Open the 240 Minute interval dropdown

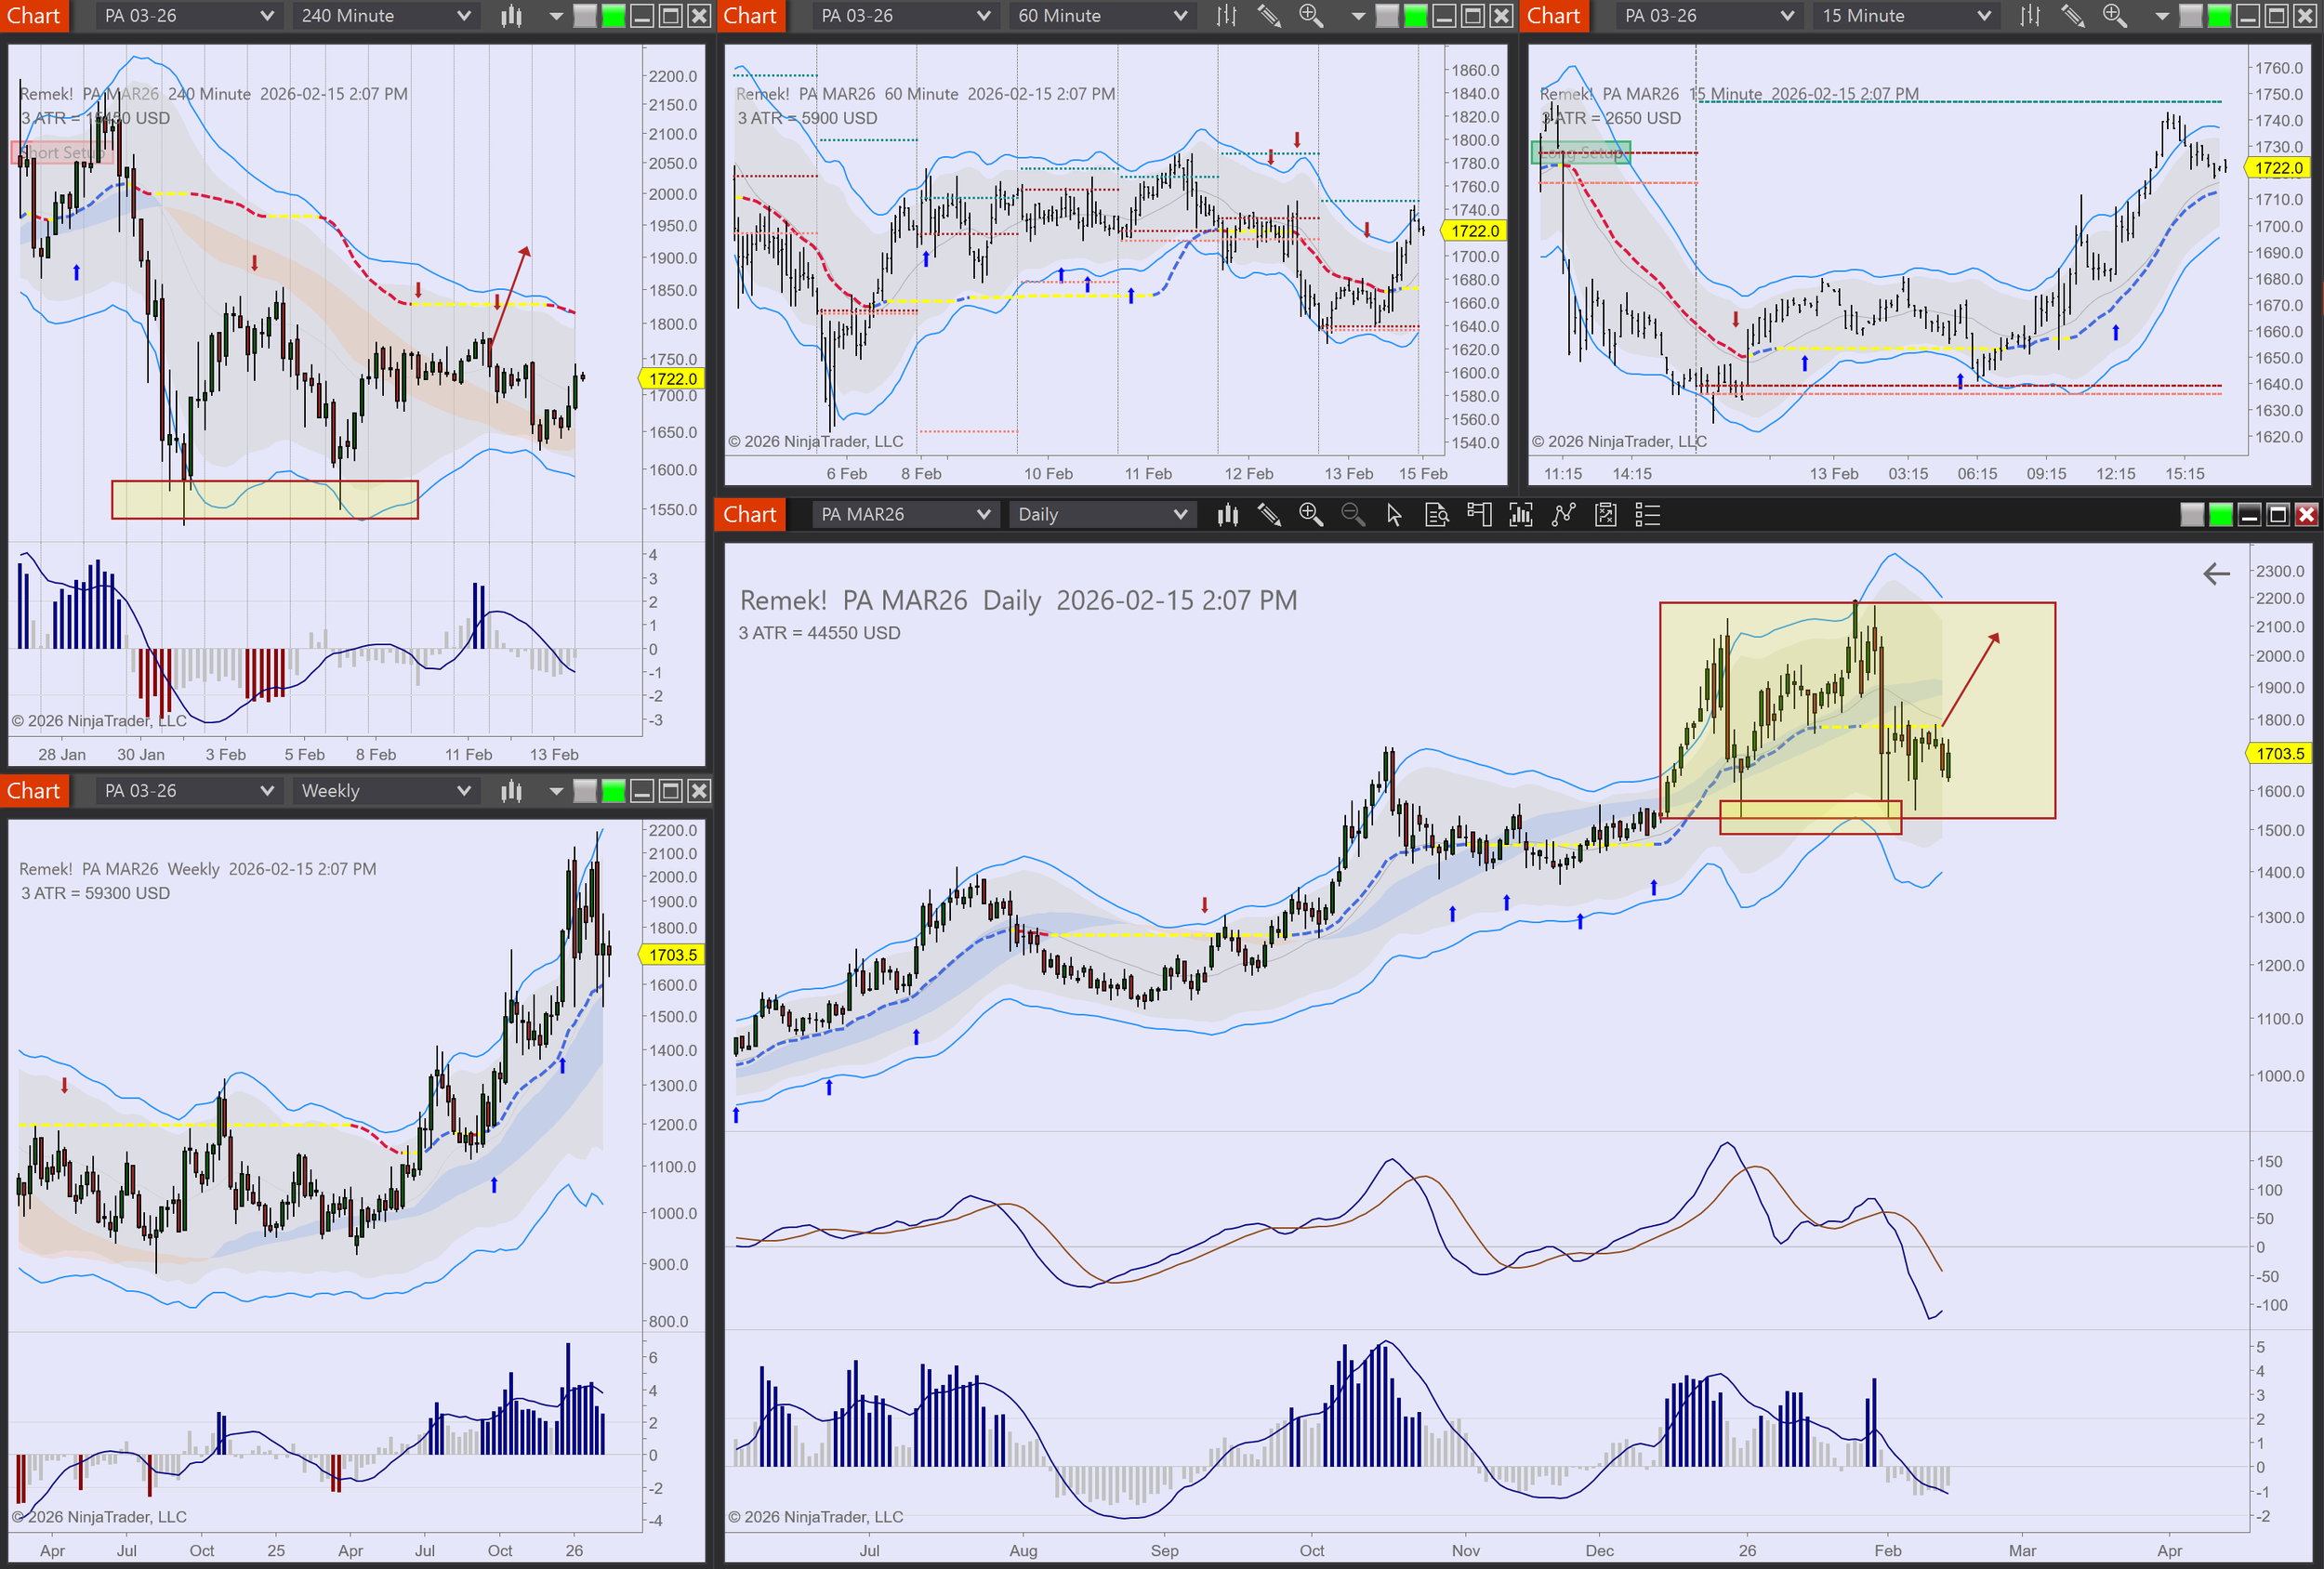pyautogui.click(x=385, y=16)
